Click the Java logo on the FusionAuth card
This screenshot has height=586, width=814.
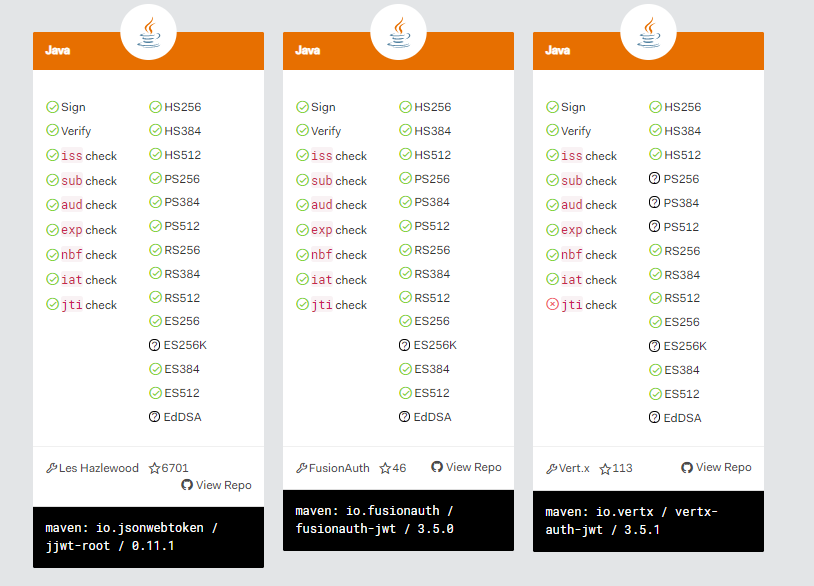[399, 32]
